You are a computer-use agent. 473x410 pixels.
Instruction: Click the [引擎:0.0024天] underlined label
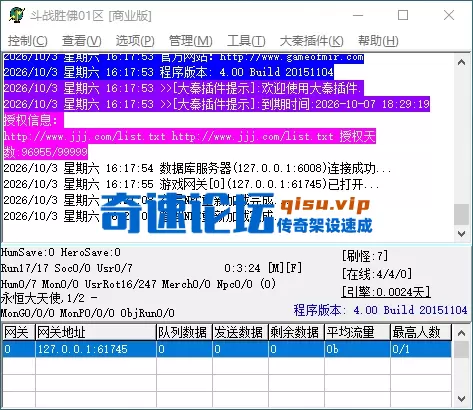(x=386, y=292)
